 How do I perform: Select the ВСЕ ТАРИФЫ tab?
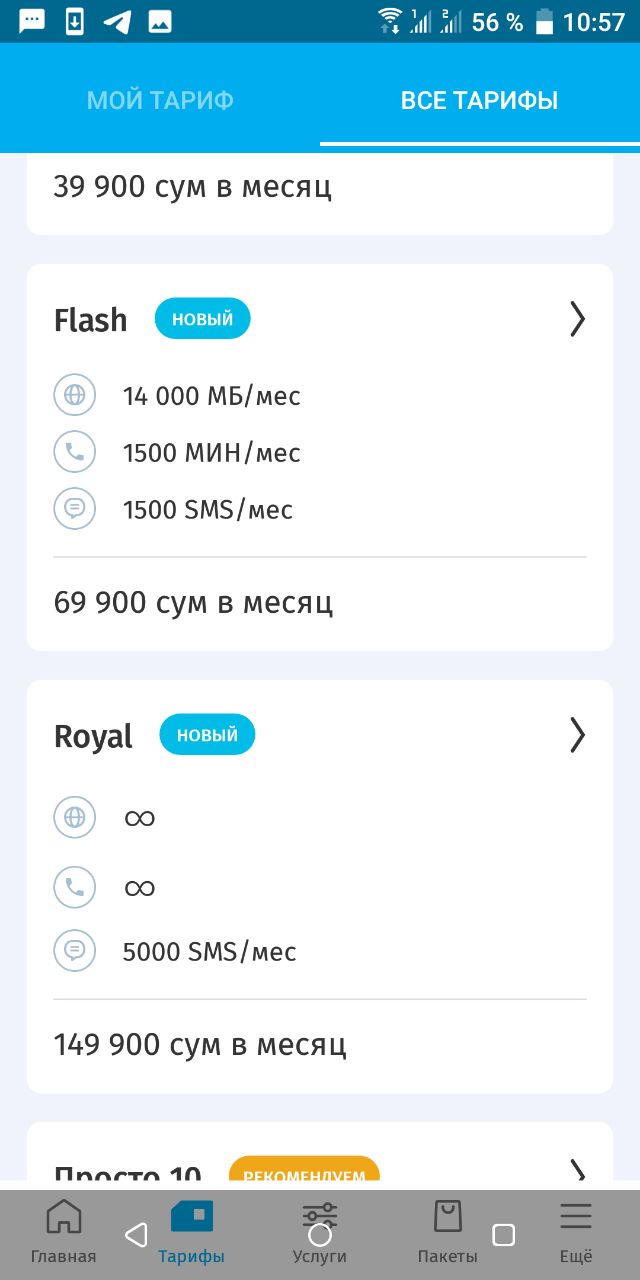(x=479, y=100)
